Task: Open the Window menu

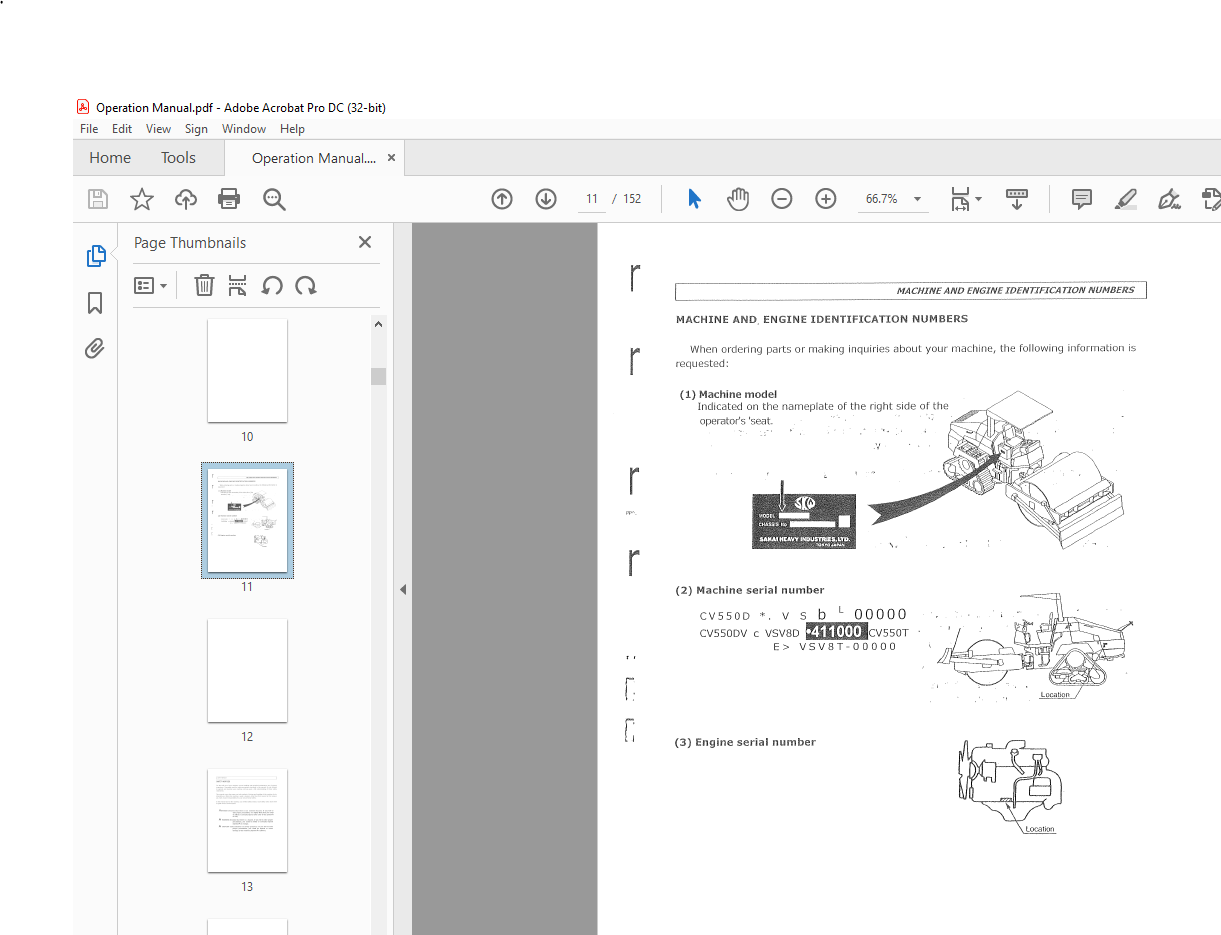Action: point(244,129)
